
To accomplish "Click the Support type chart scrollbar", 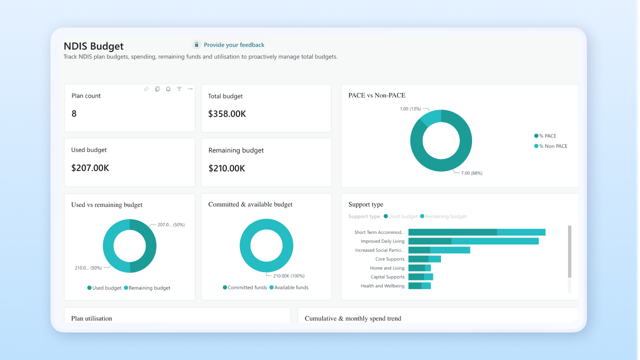I will coord(569,251).
